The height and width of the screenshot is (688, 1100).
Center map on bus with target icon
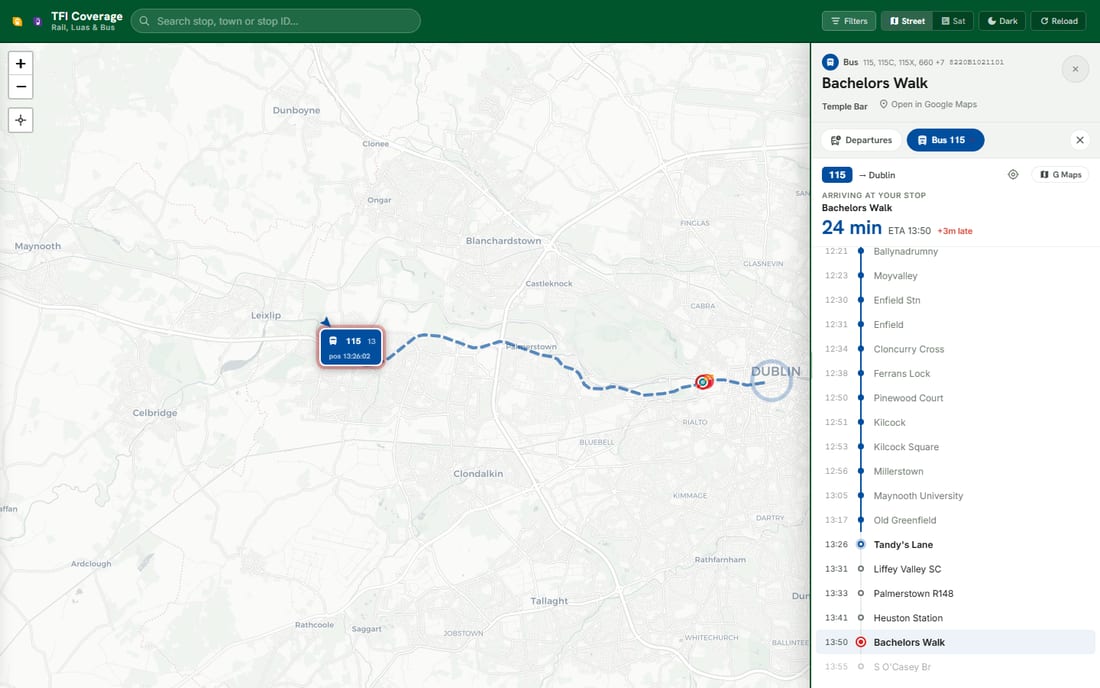click(x=1013, y=175)
